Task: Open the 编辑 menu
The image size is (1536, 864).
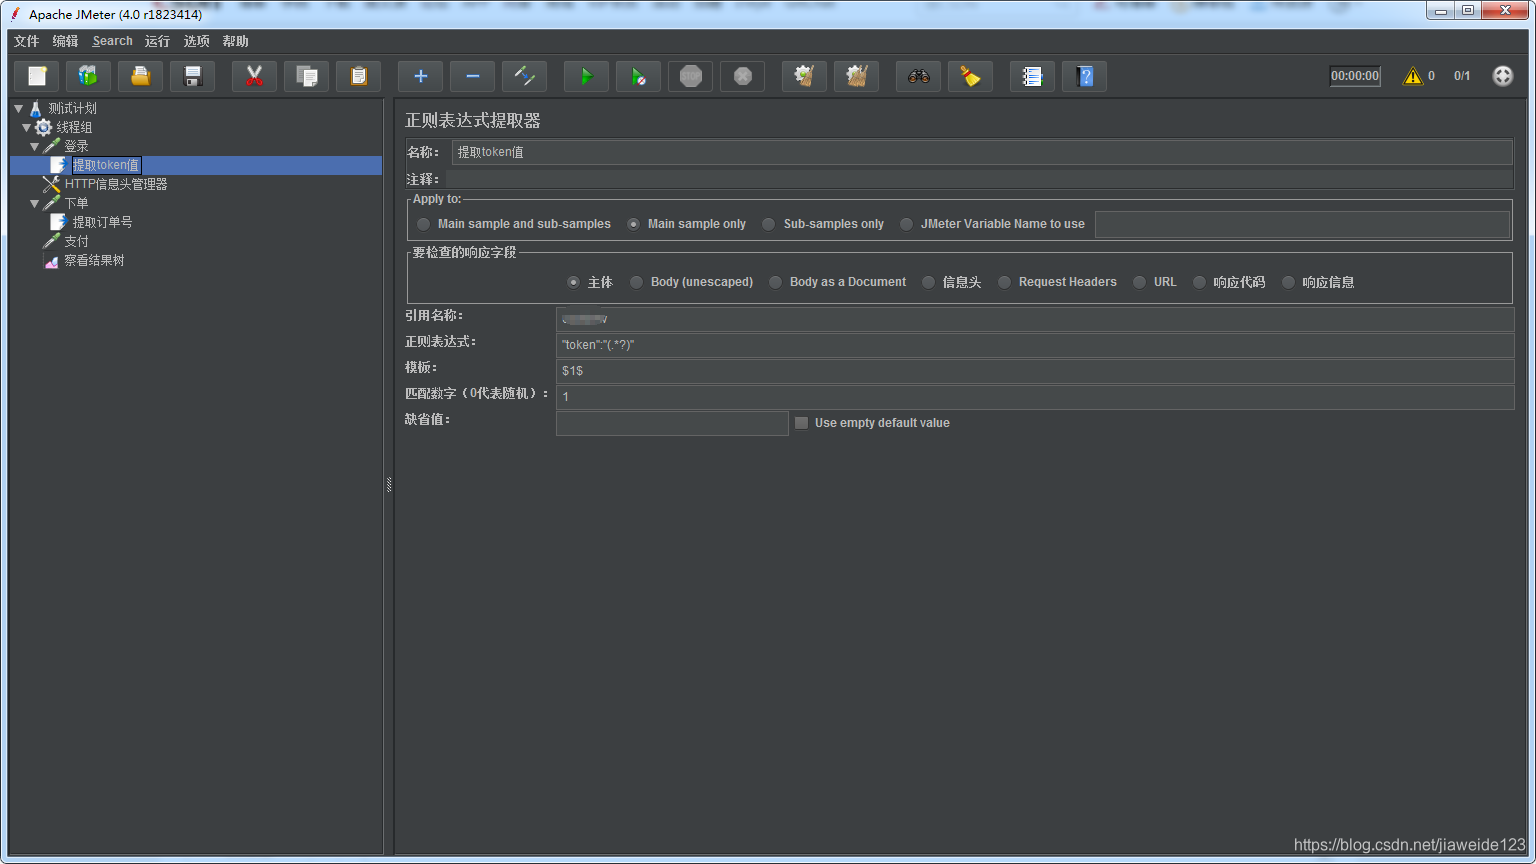Action: point(65,41)
